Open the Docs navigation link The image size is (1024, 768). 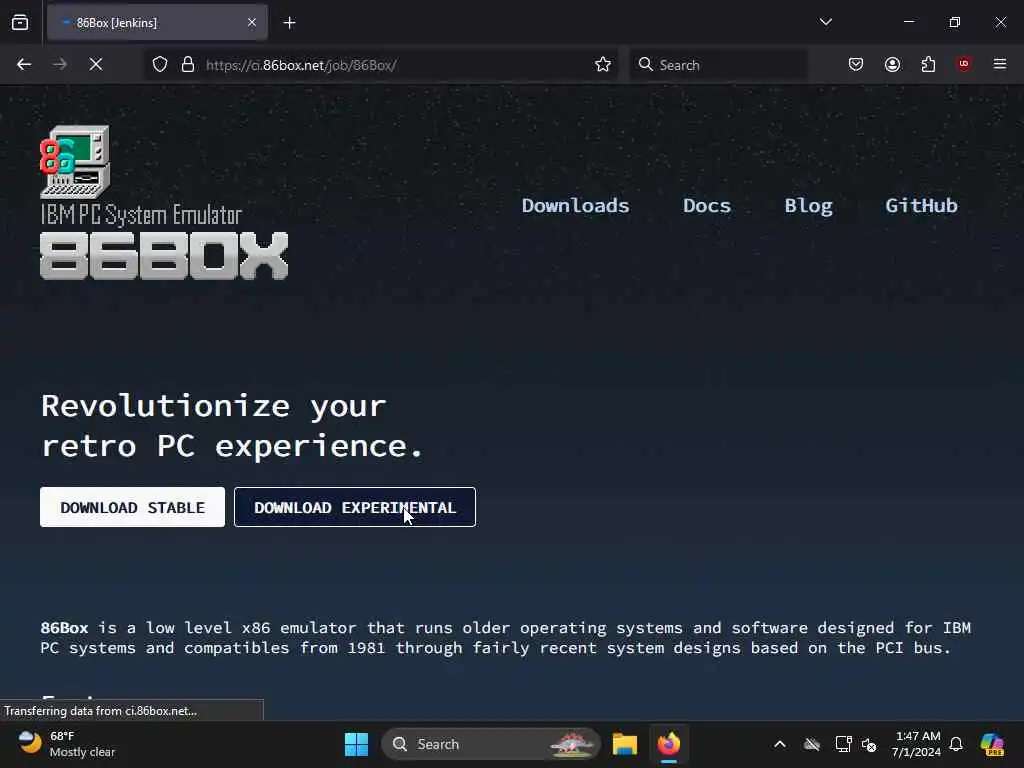(x=707, y=206)
